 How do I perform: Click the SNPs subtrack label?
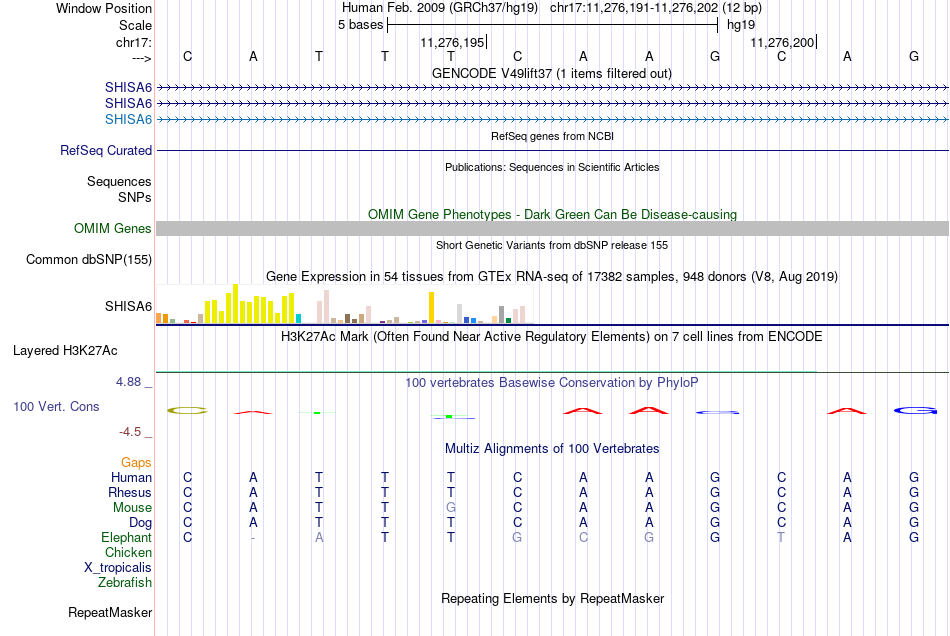pyautogui.click(x=135, y=197)
